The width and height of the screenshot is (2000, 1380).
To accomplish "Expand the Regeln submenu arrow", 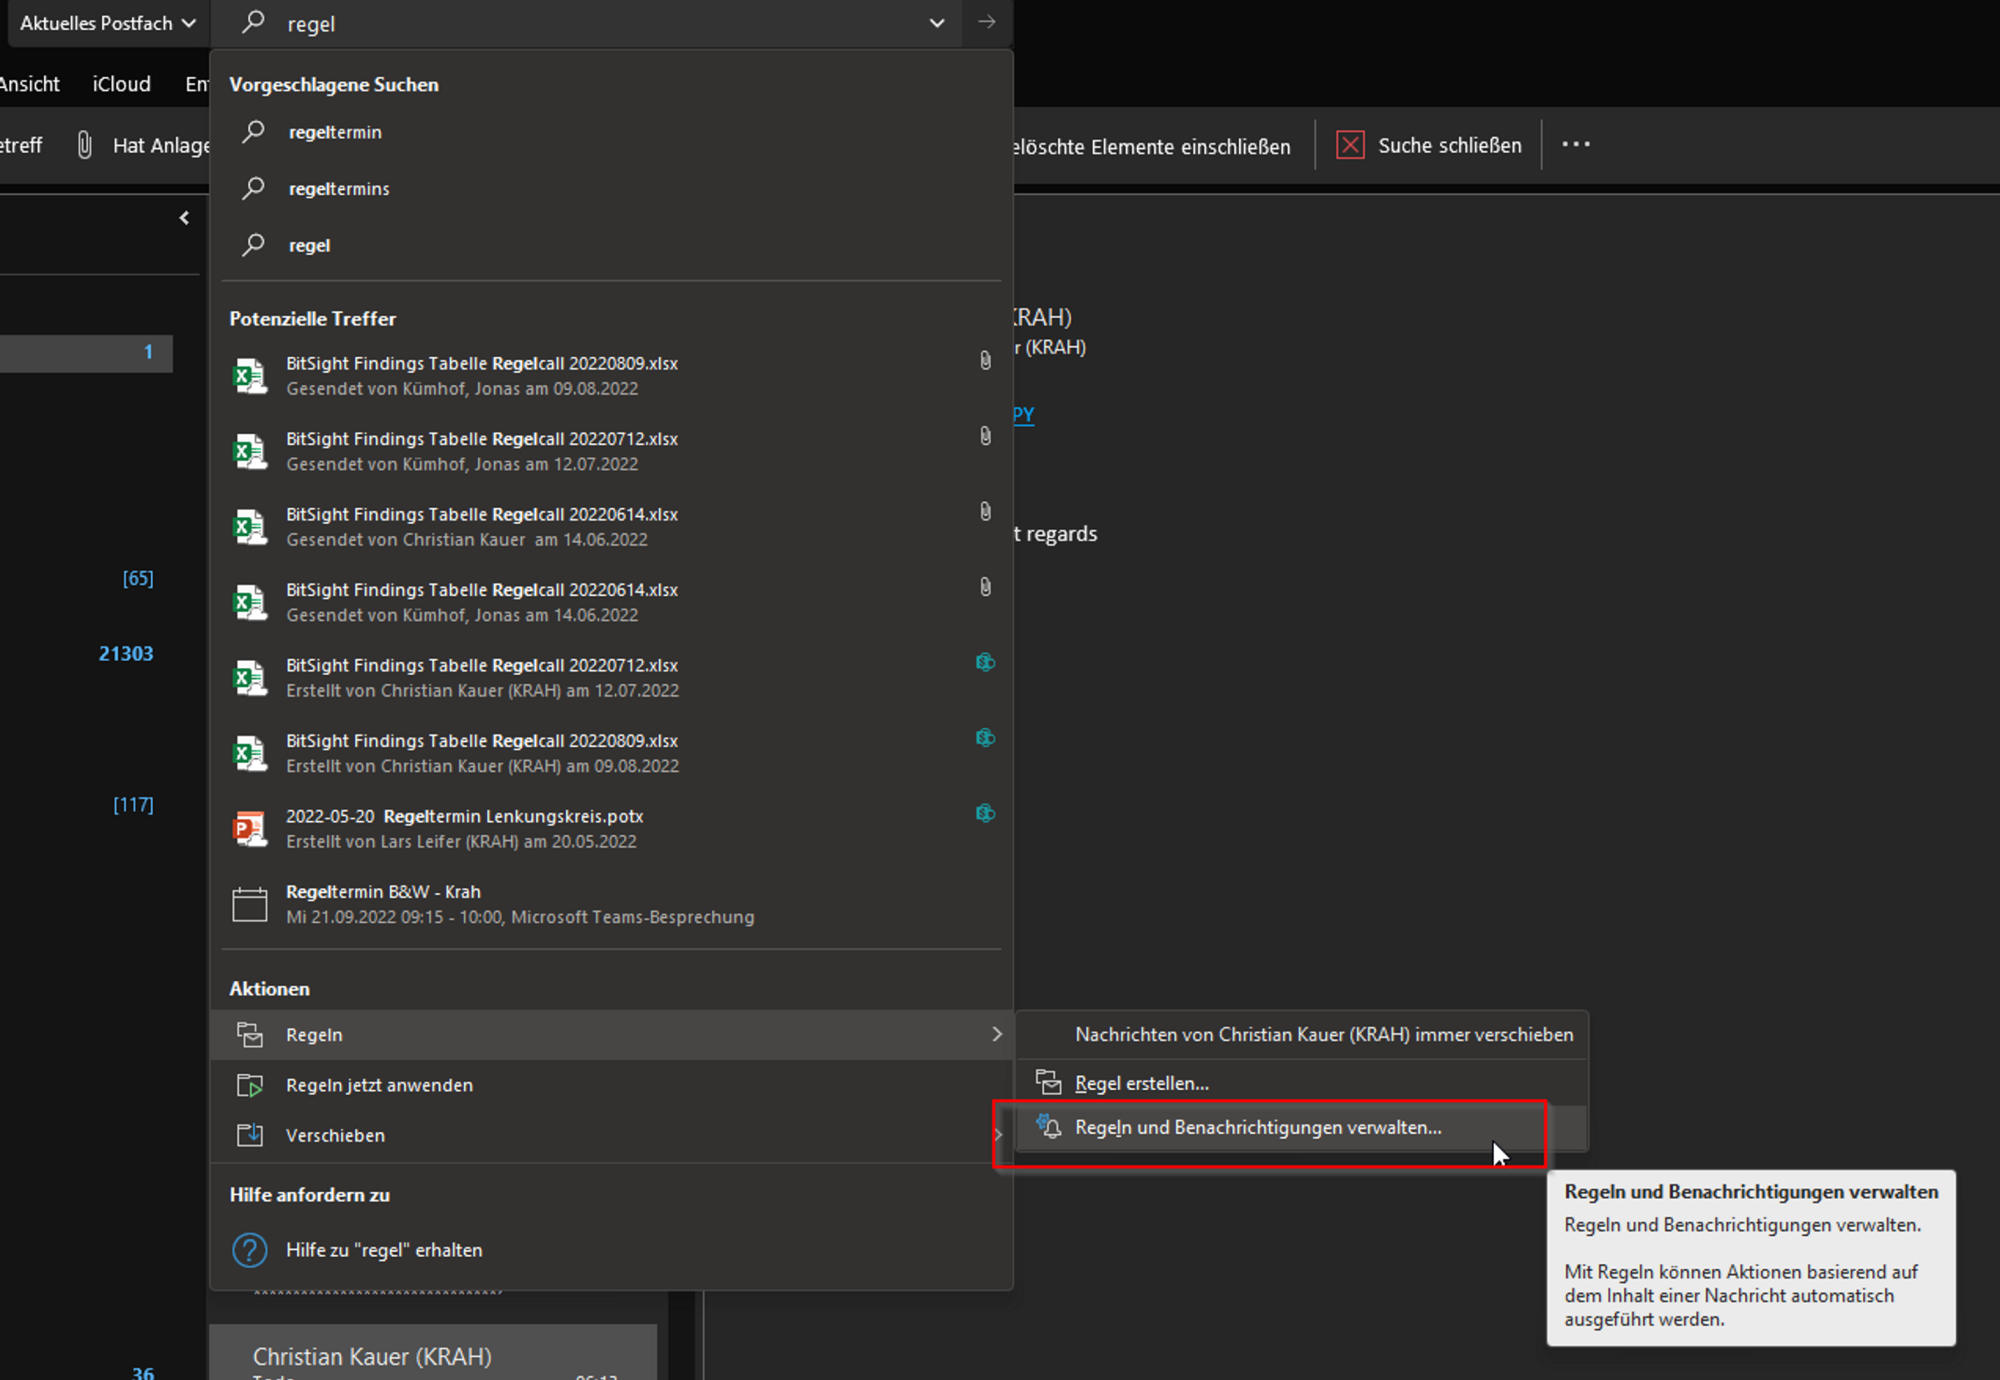I will 997,1034.
